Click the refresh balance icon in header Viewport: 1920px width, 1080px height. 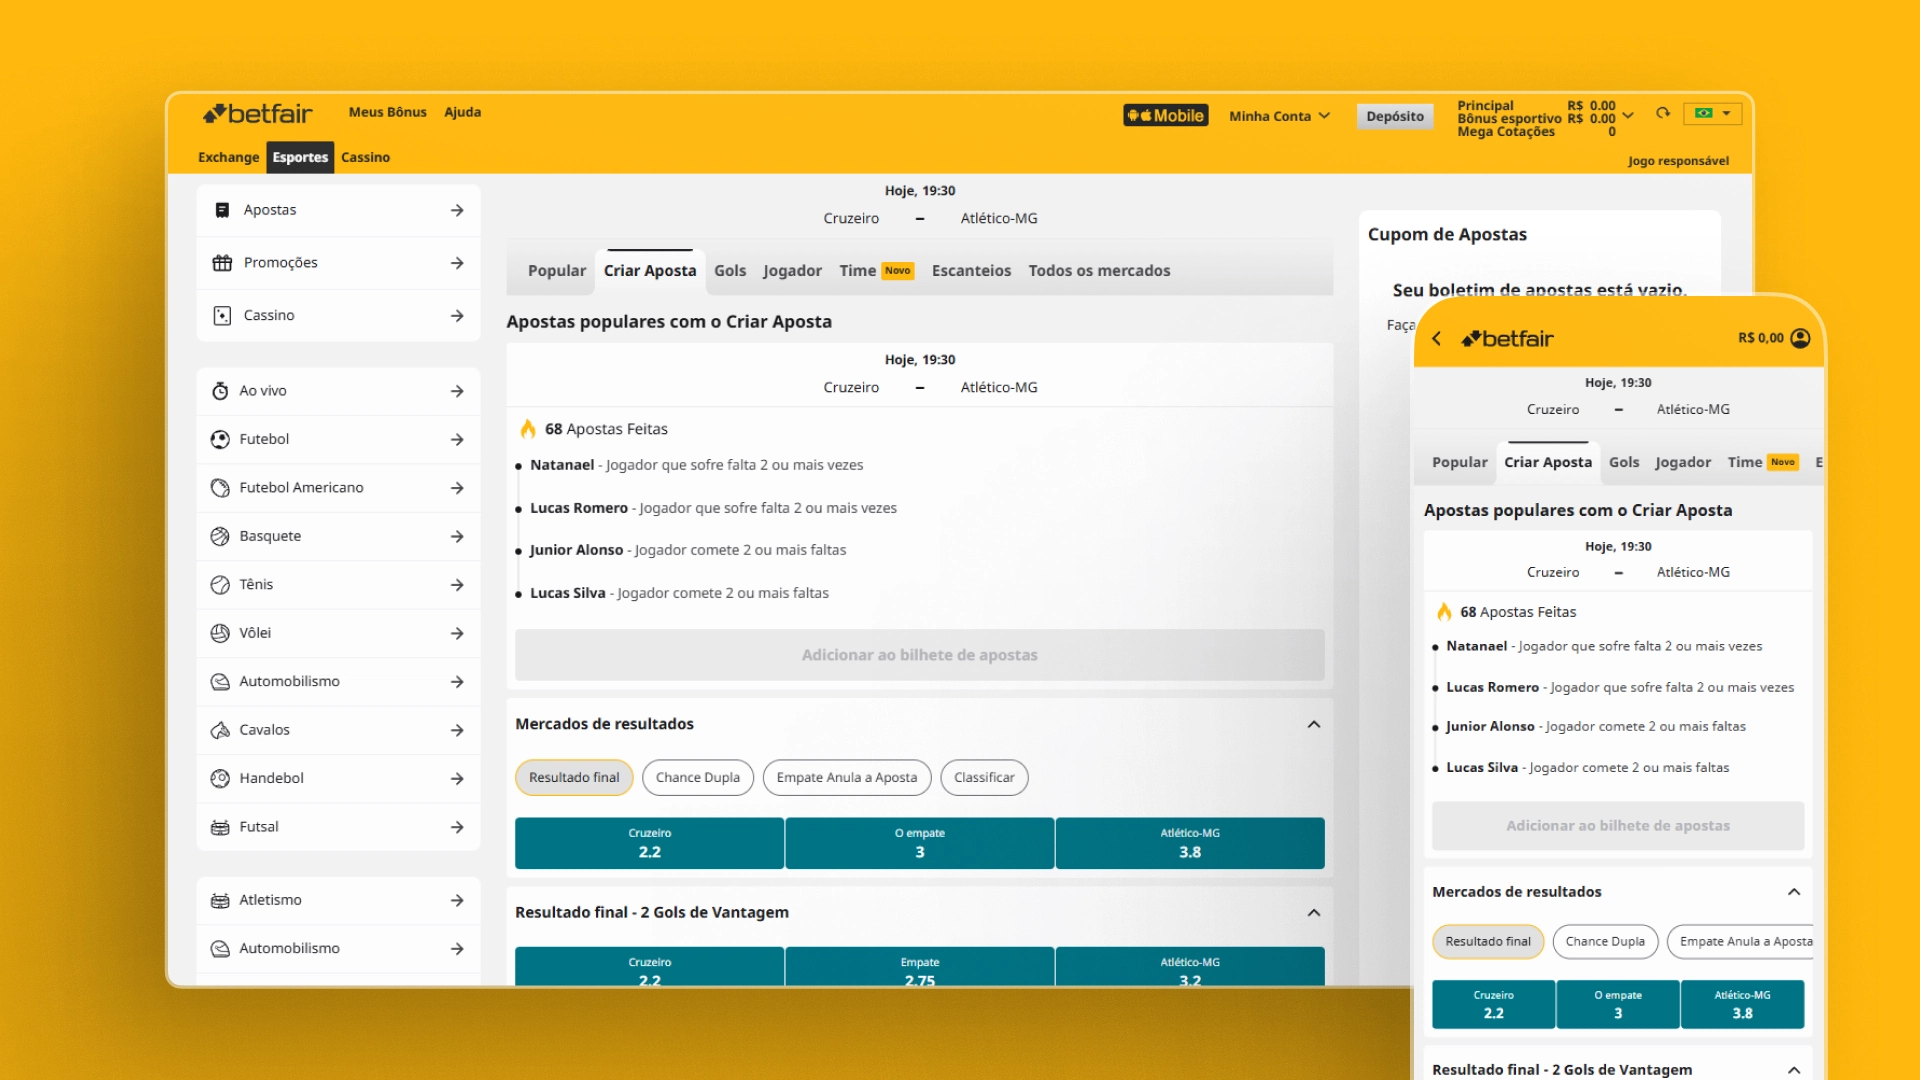point(1663,113)
